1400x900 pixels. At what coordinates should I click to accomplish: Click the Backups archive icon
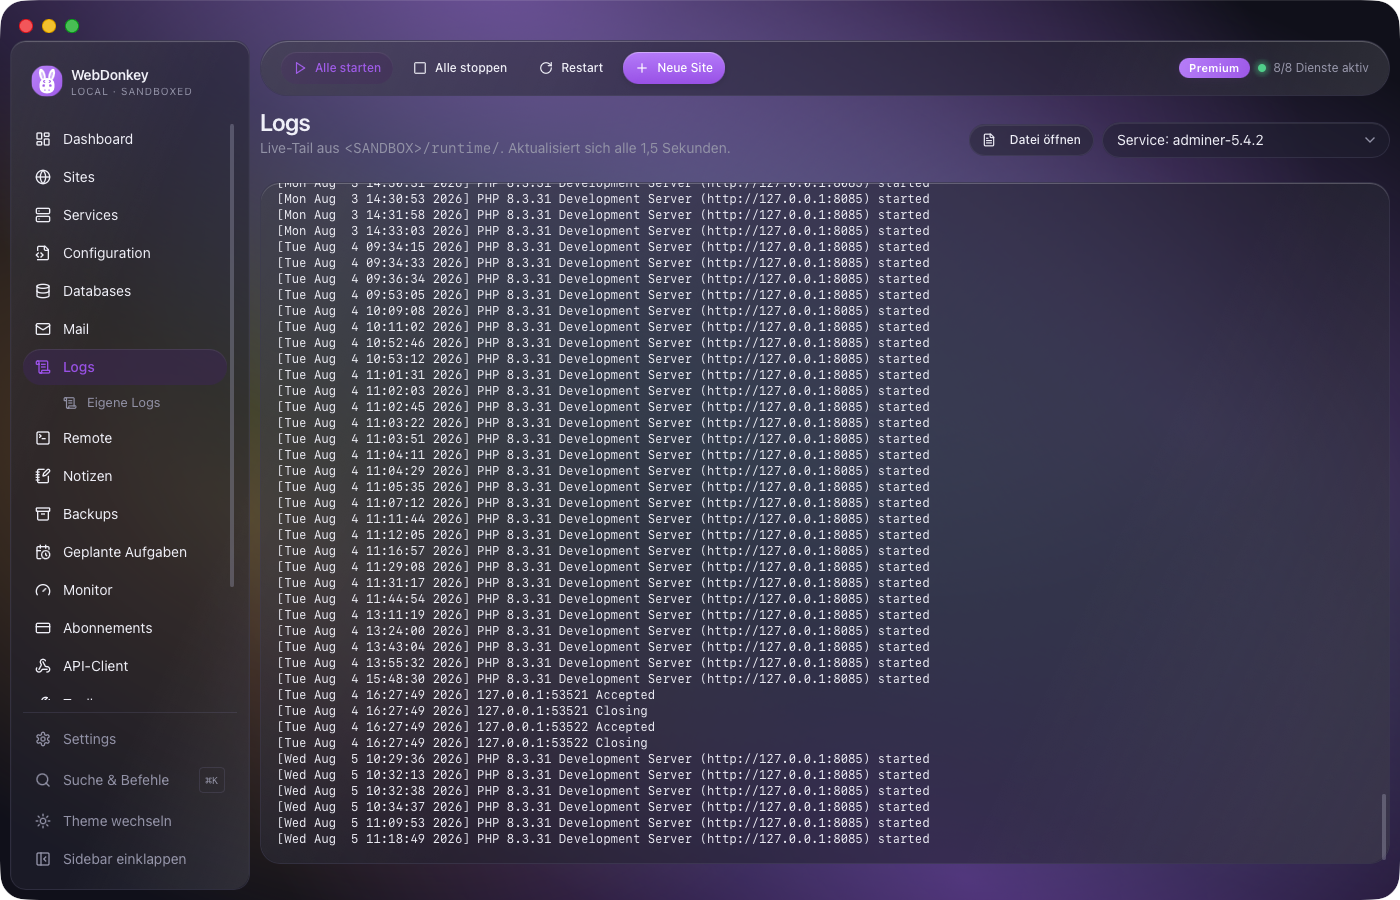pos(43,514)
